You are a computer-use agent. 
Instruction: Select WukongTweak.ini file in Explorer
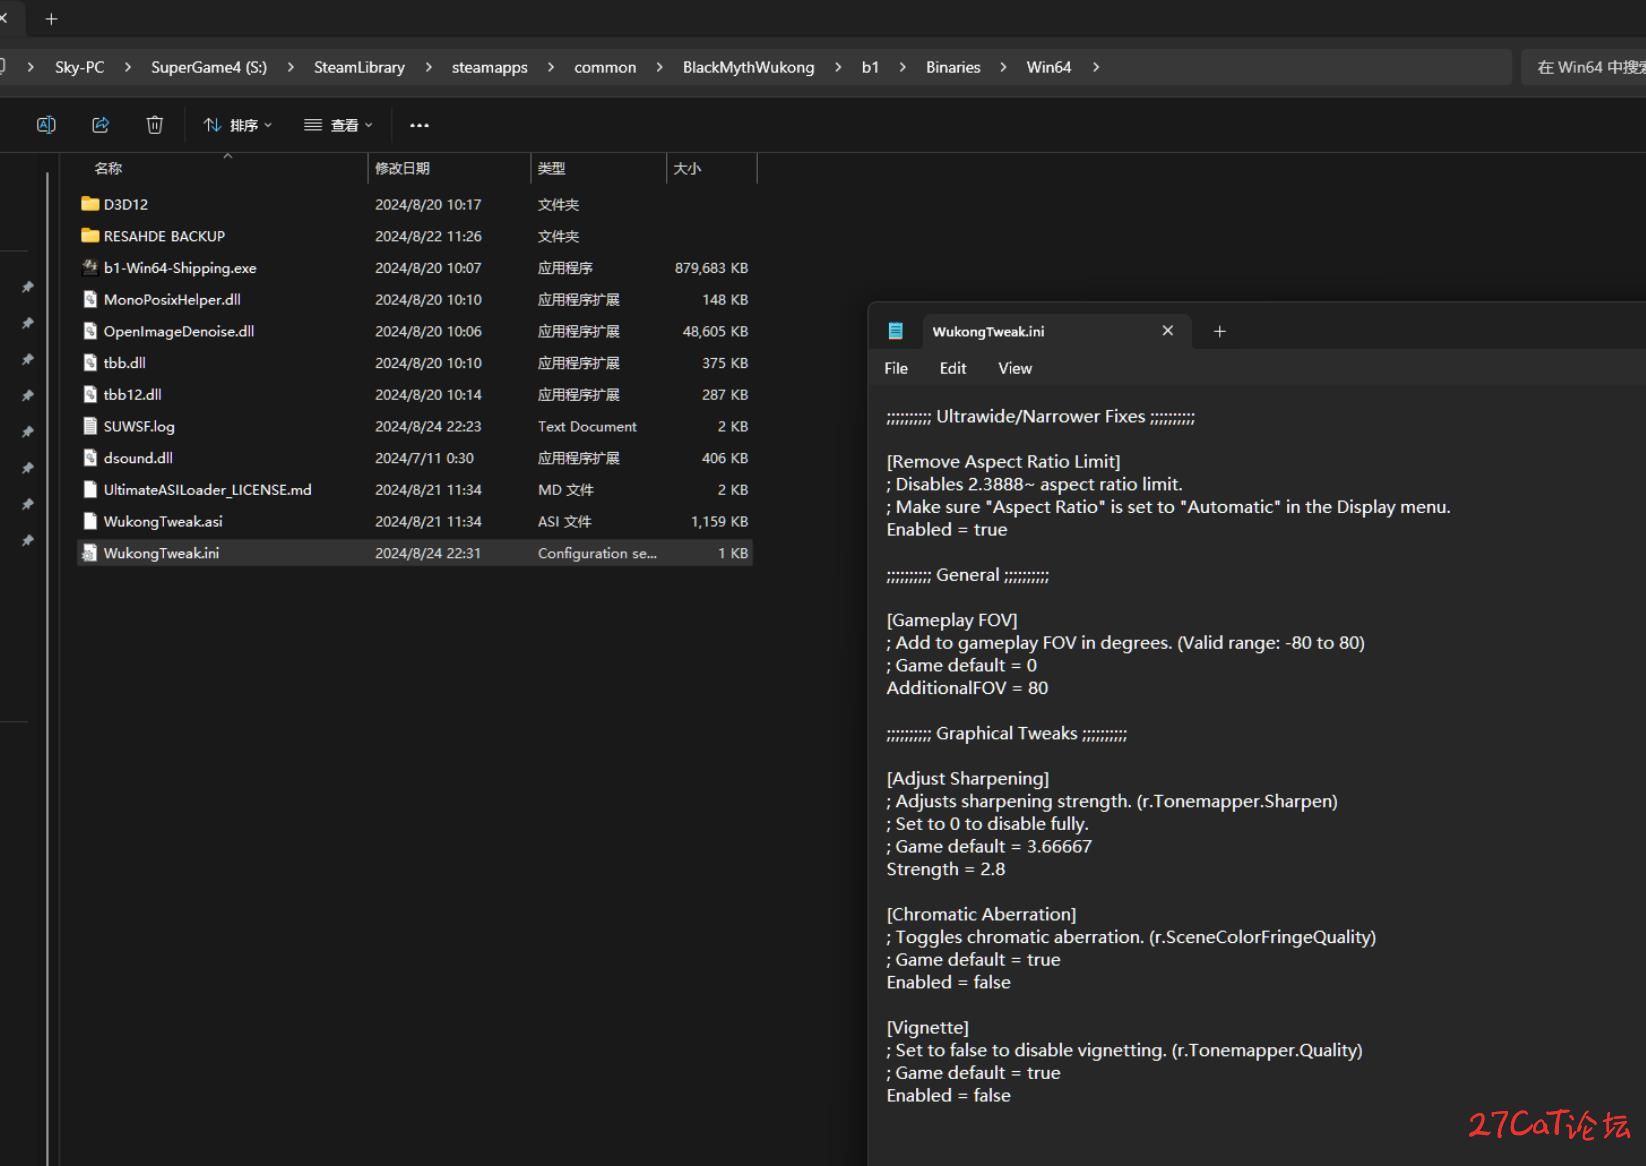(414, 553)
